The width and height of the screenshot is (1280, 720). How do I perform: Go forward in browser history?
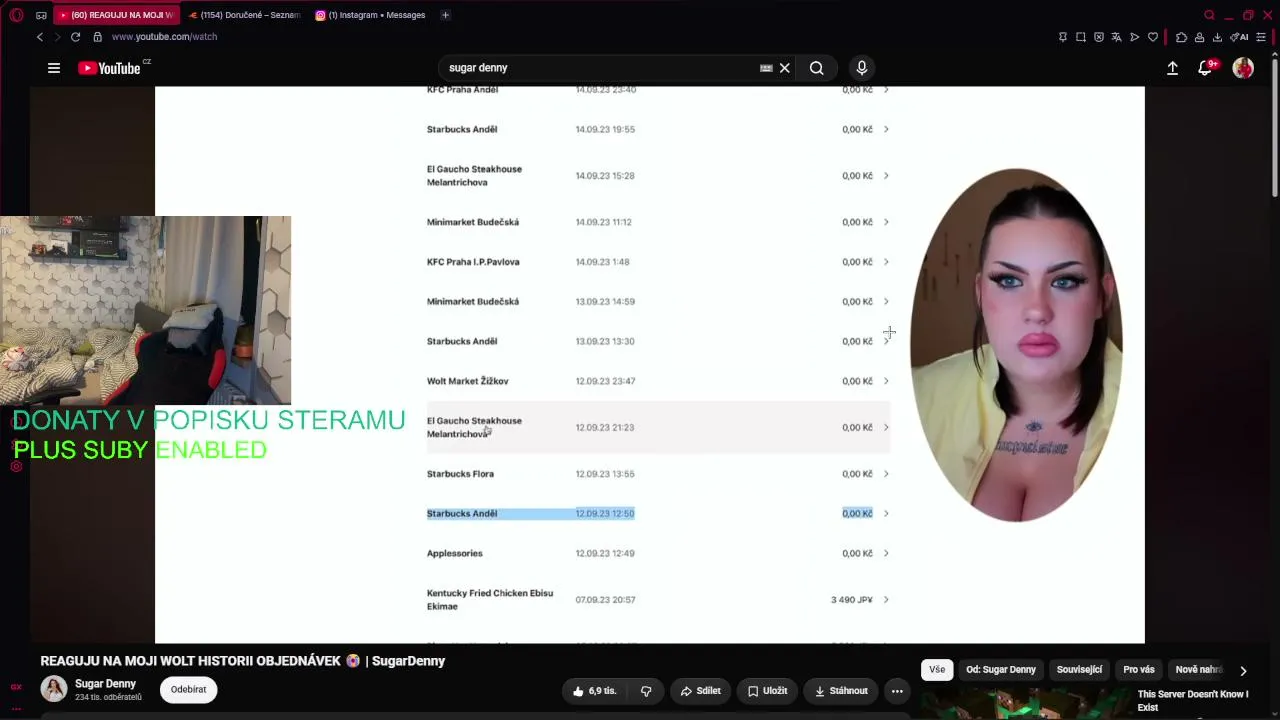click(x=57, y=37)
